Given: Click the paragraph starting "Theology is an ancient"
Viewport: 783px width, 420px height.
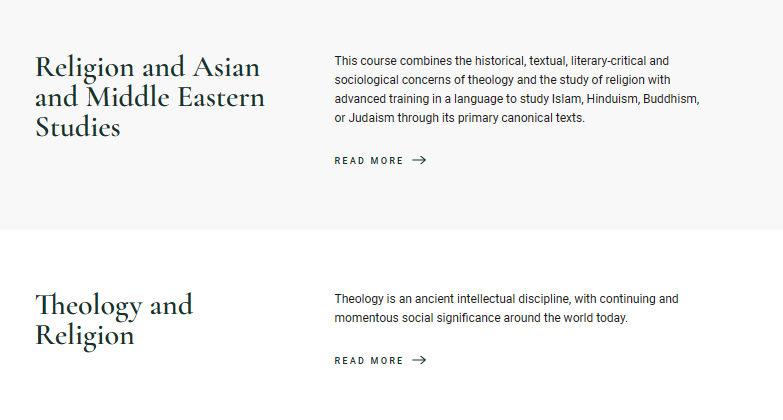Looking at the screenshot, I should click(506, 308).
